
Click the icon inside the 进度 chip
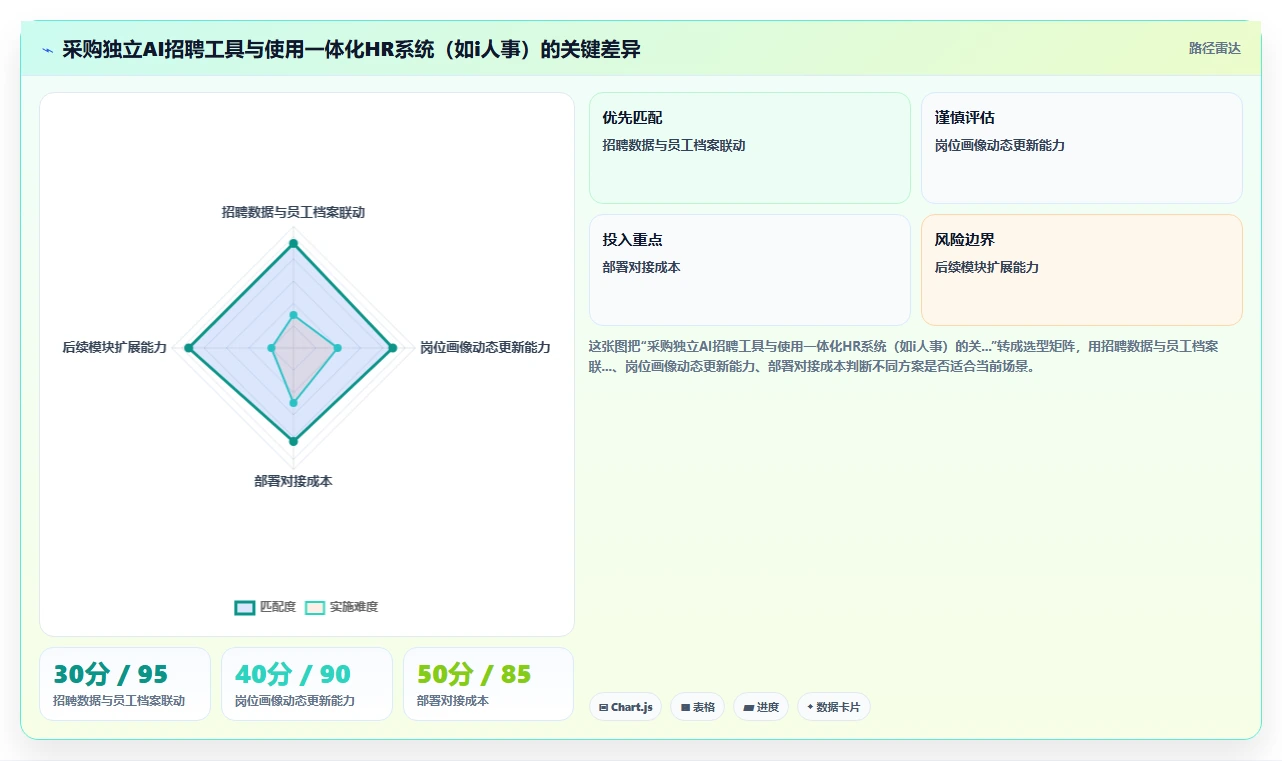[x=748, y=707]
